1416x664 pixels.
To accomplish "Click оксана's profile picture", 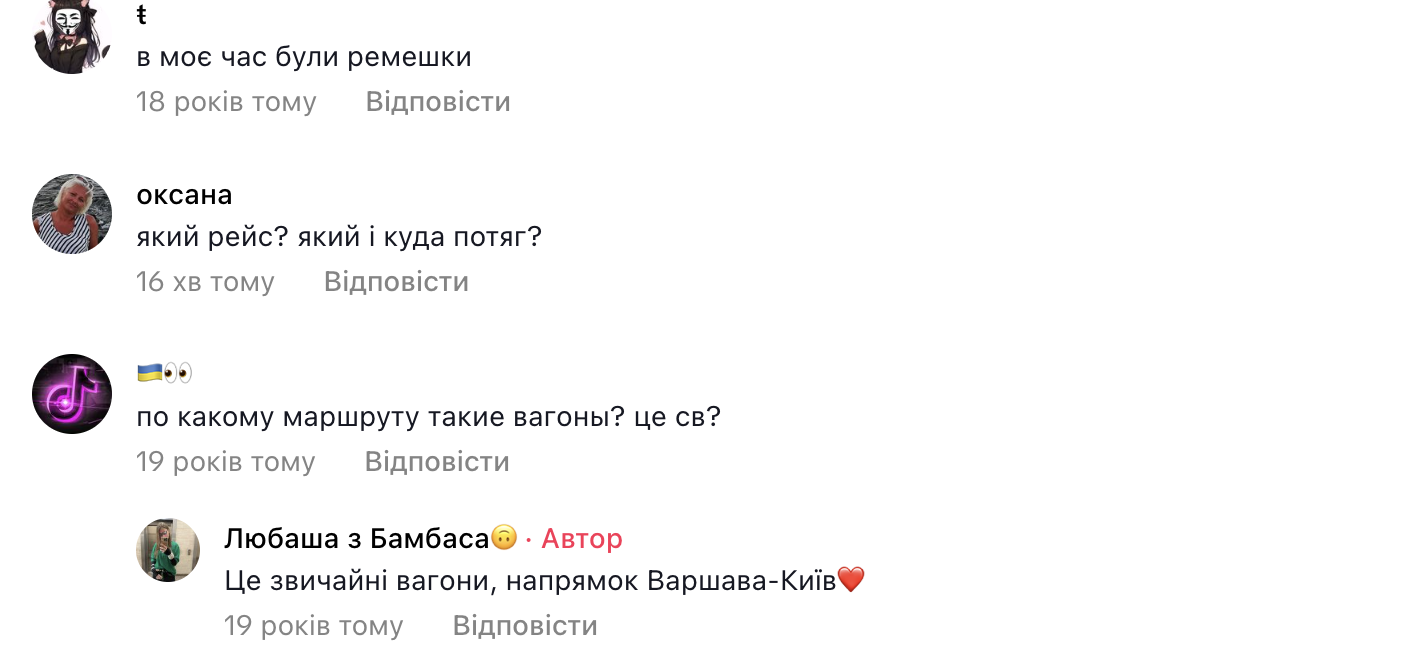I will pyautogui.click(x=72, y=214).
